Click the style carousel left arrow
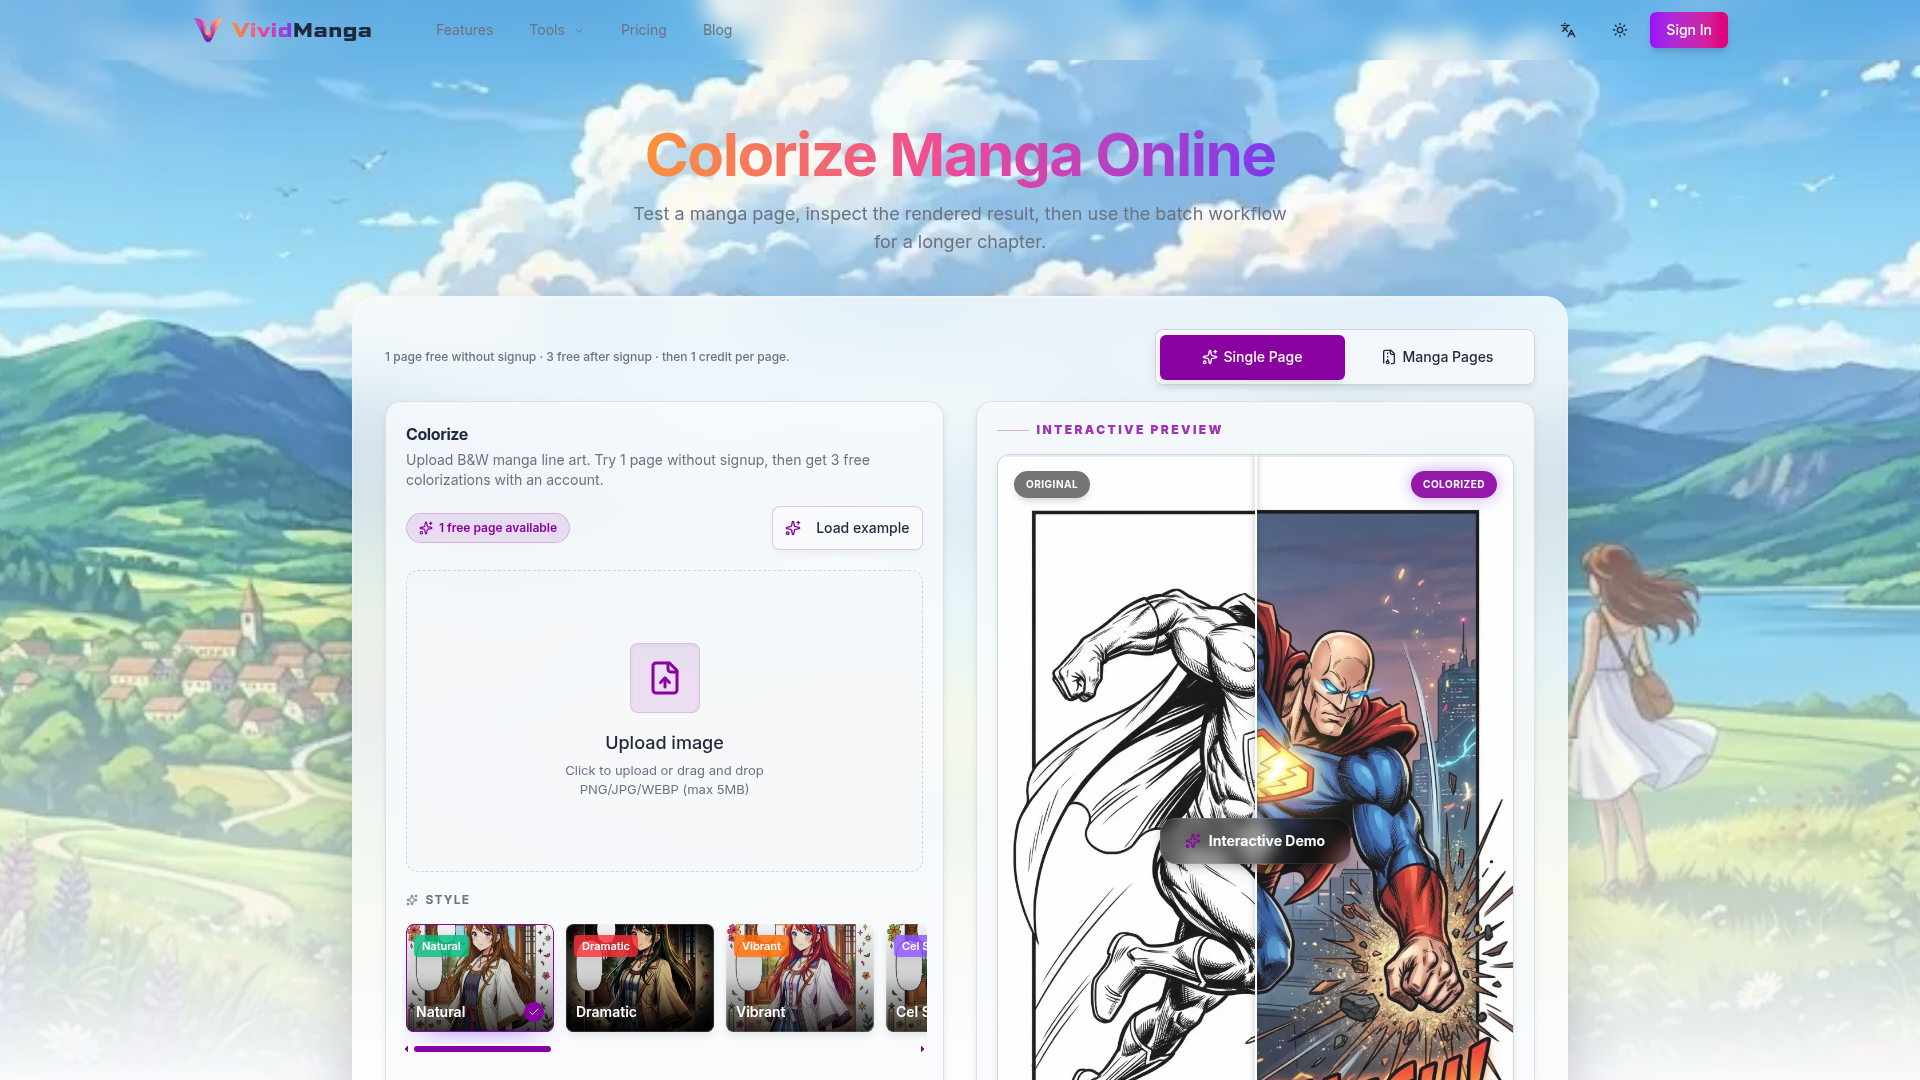Screen dimensions: 1920x1080 pos(407,1049)
